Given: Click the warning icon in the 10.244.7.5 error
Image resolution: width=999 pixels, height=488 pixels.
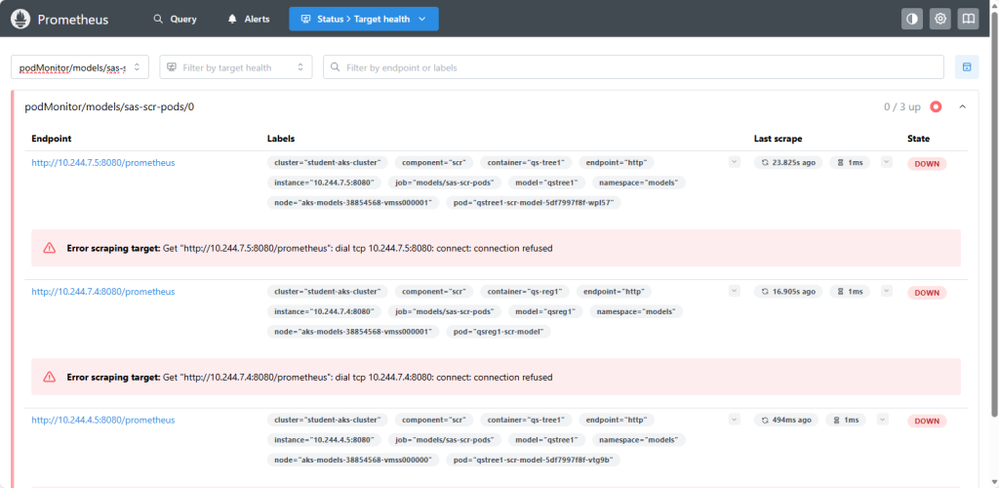Looking at the screenshot, I should pos(49,248).
